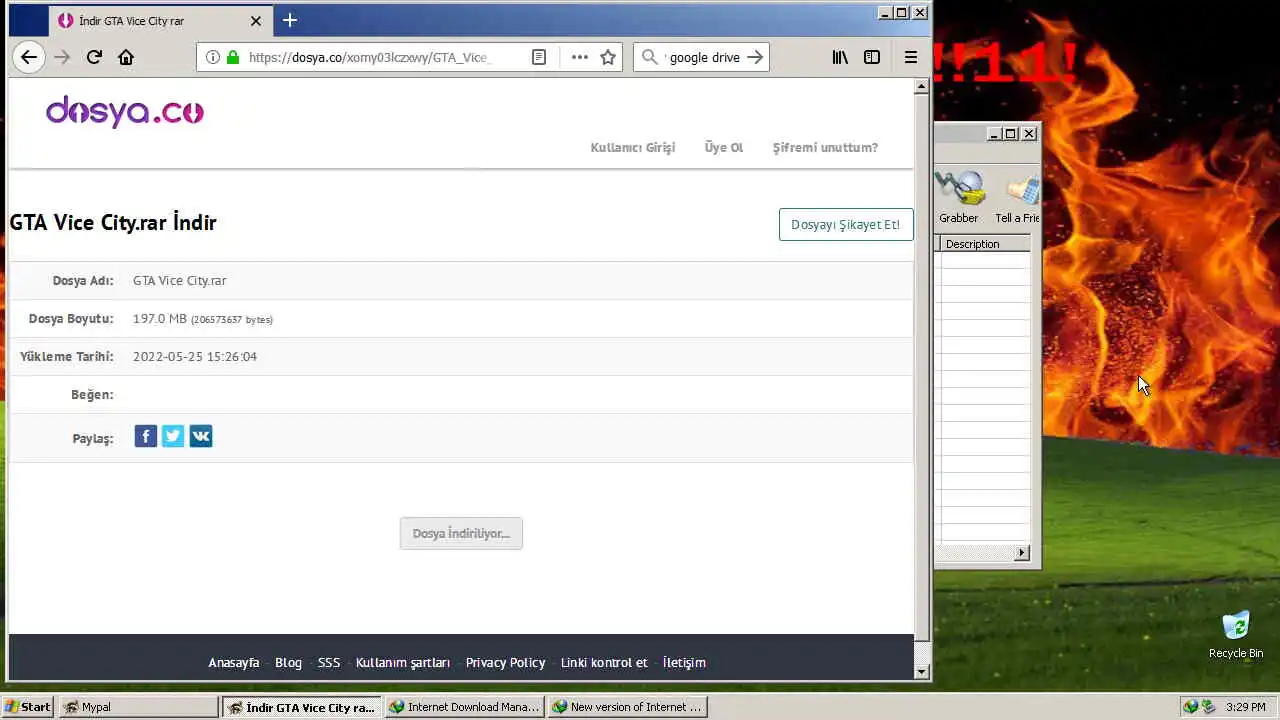1280x720 pixels.
Task: Click the IDM tray icon
Action: click(1190, 707)
